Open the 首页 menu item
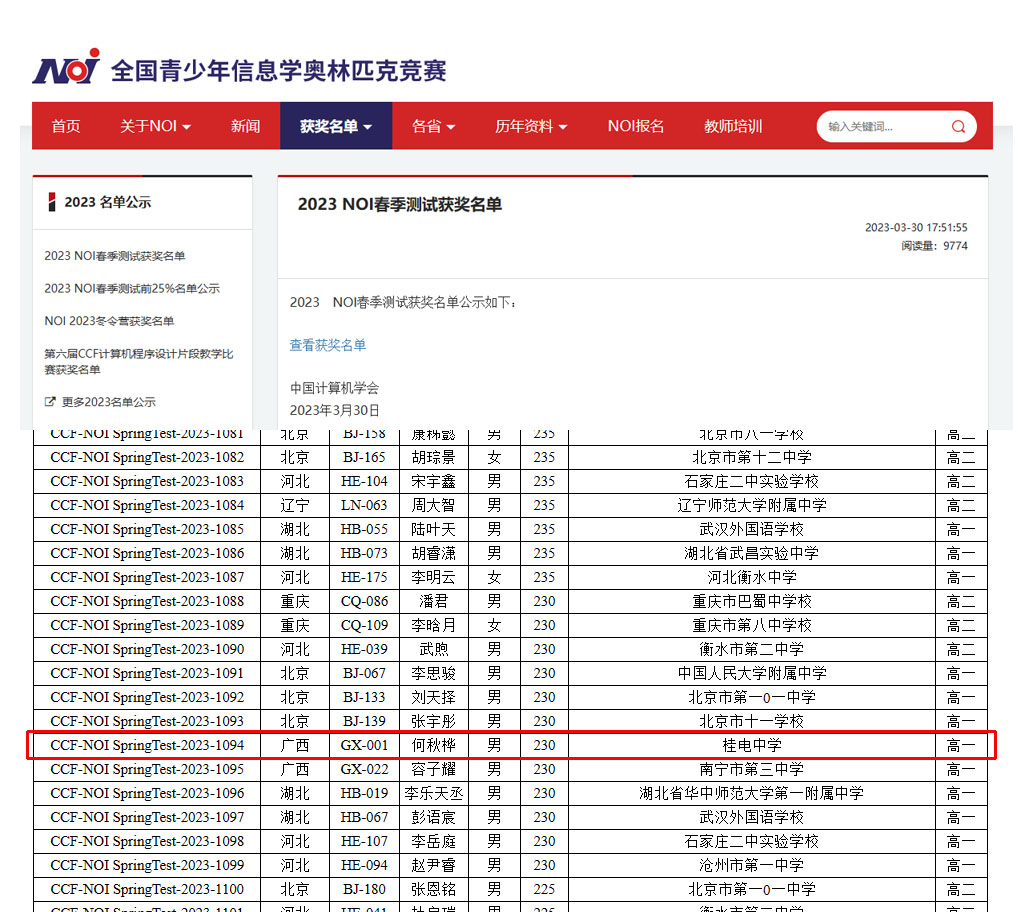This screenshot has width=1033, height=912. pos(66,126)
